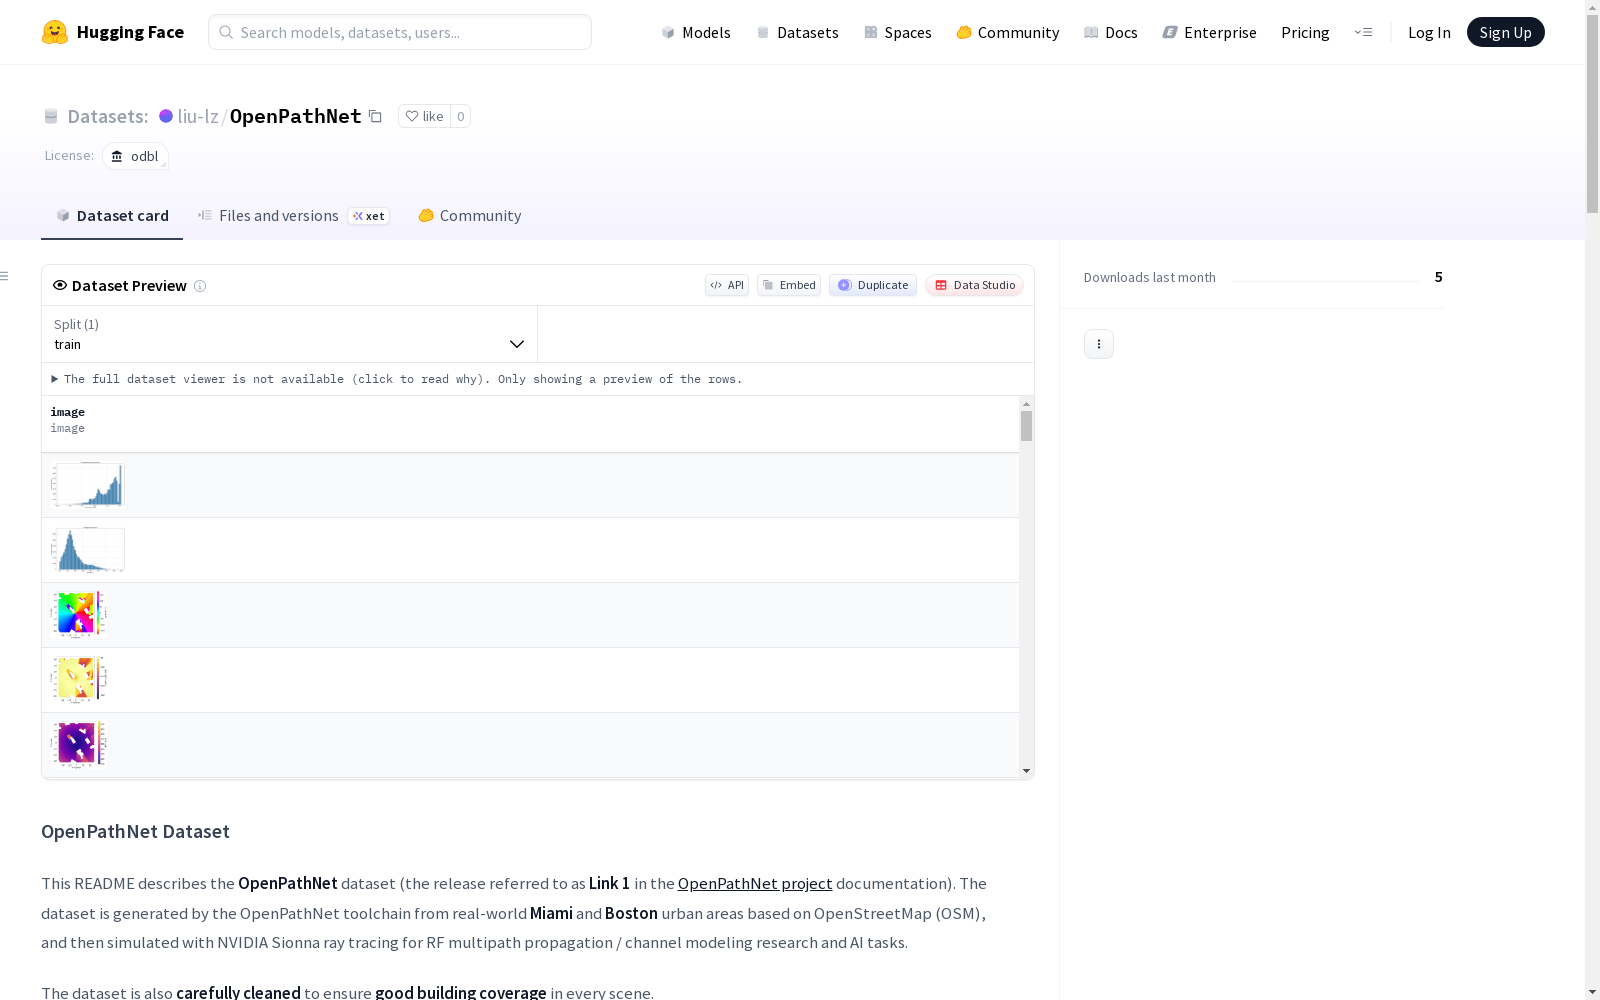Click the Sign Up button

[1505, 32]
